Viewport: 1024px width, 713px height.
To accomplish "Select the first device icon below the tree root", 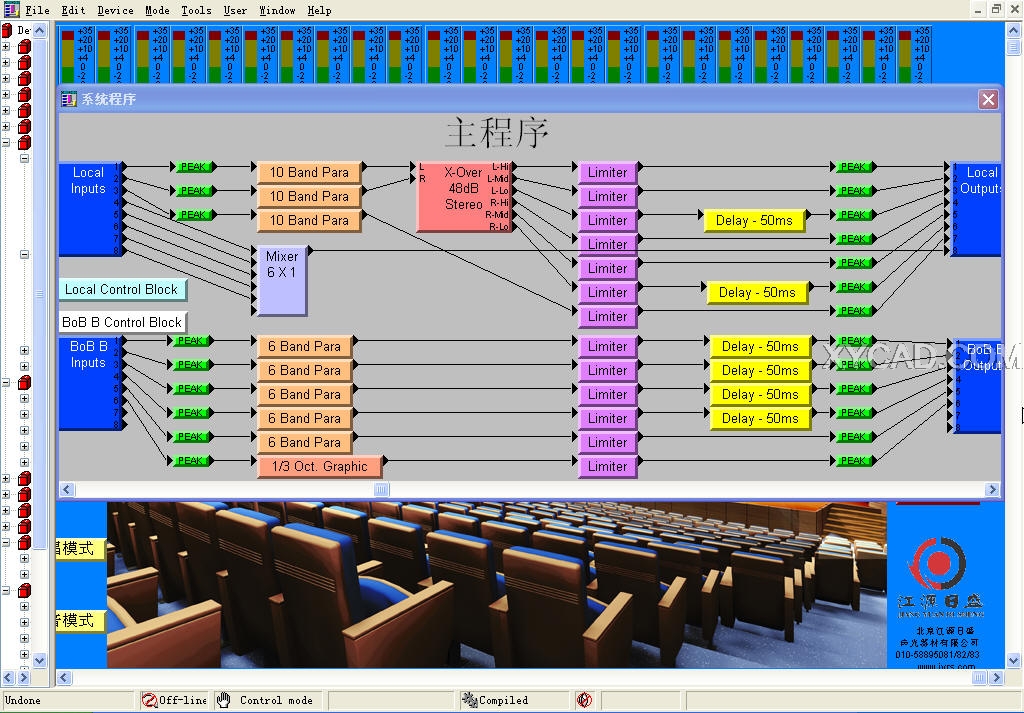I will [24, 46].
